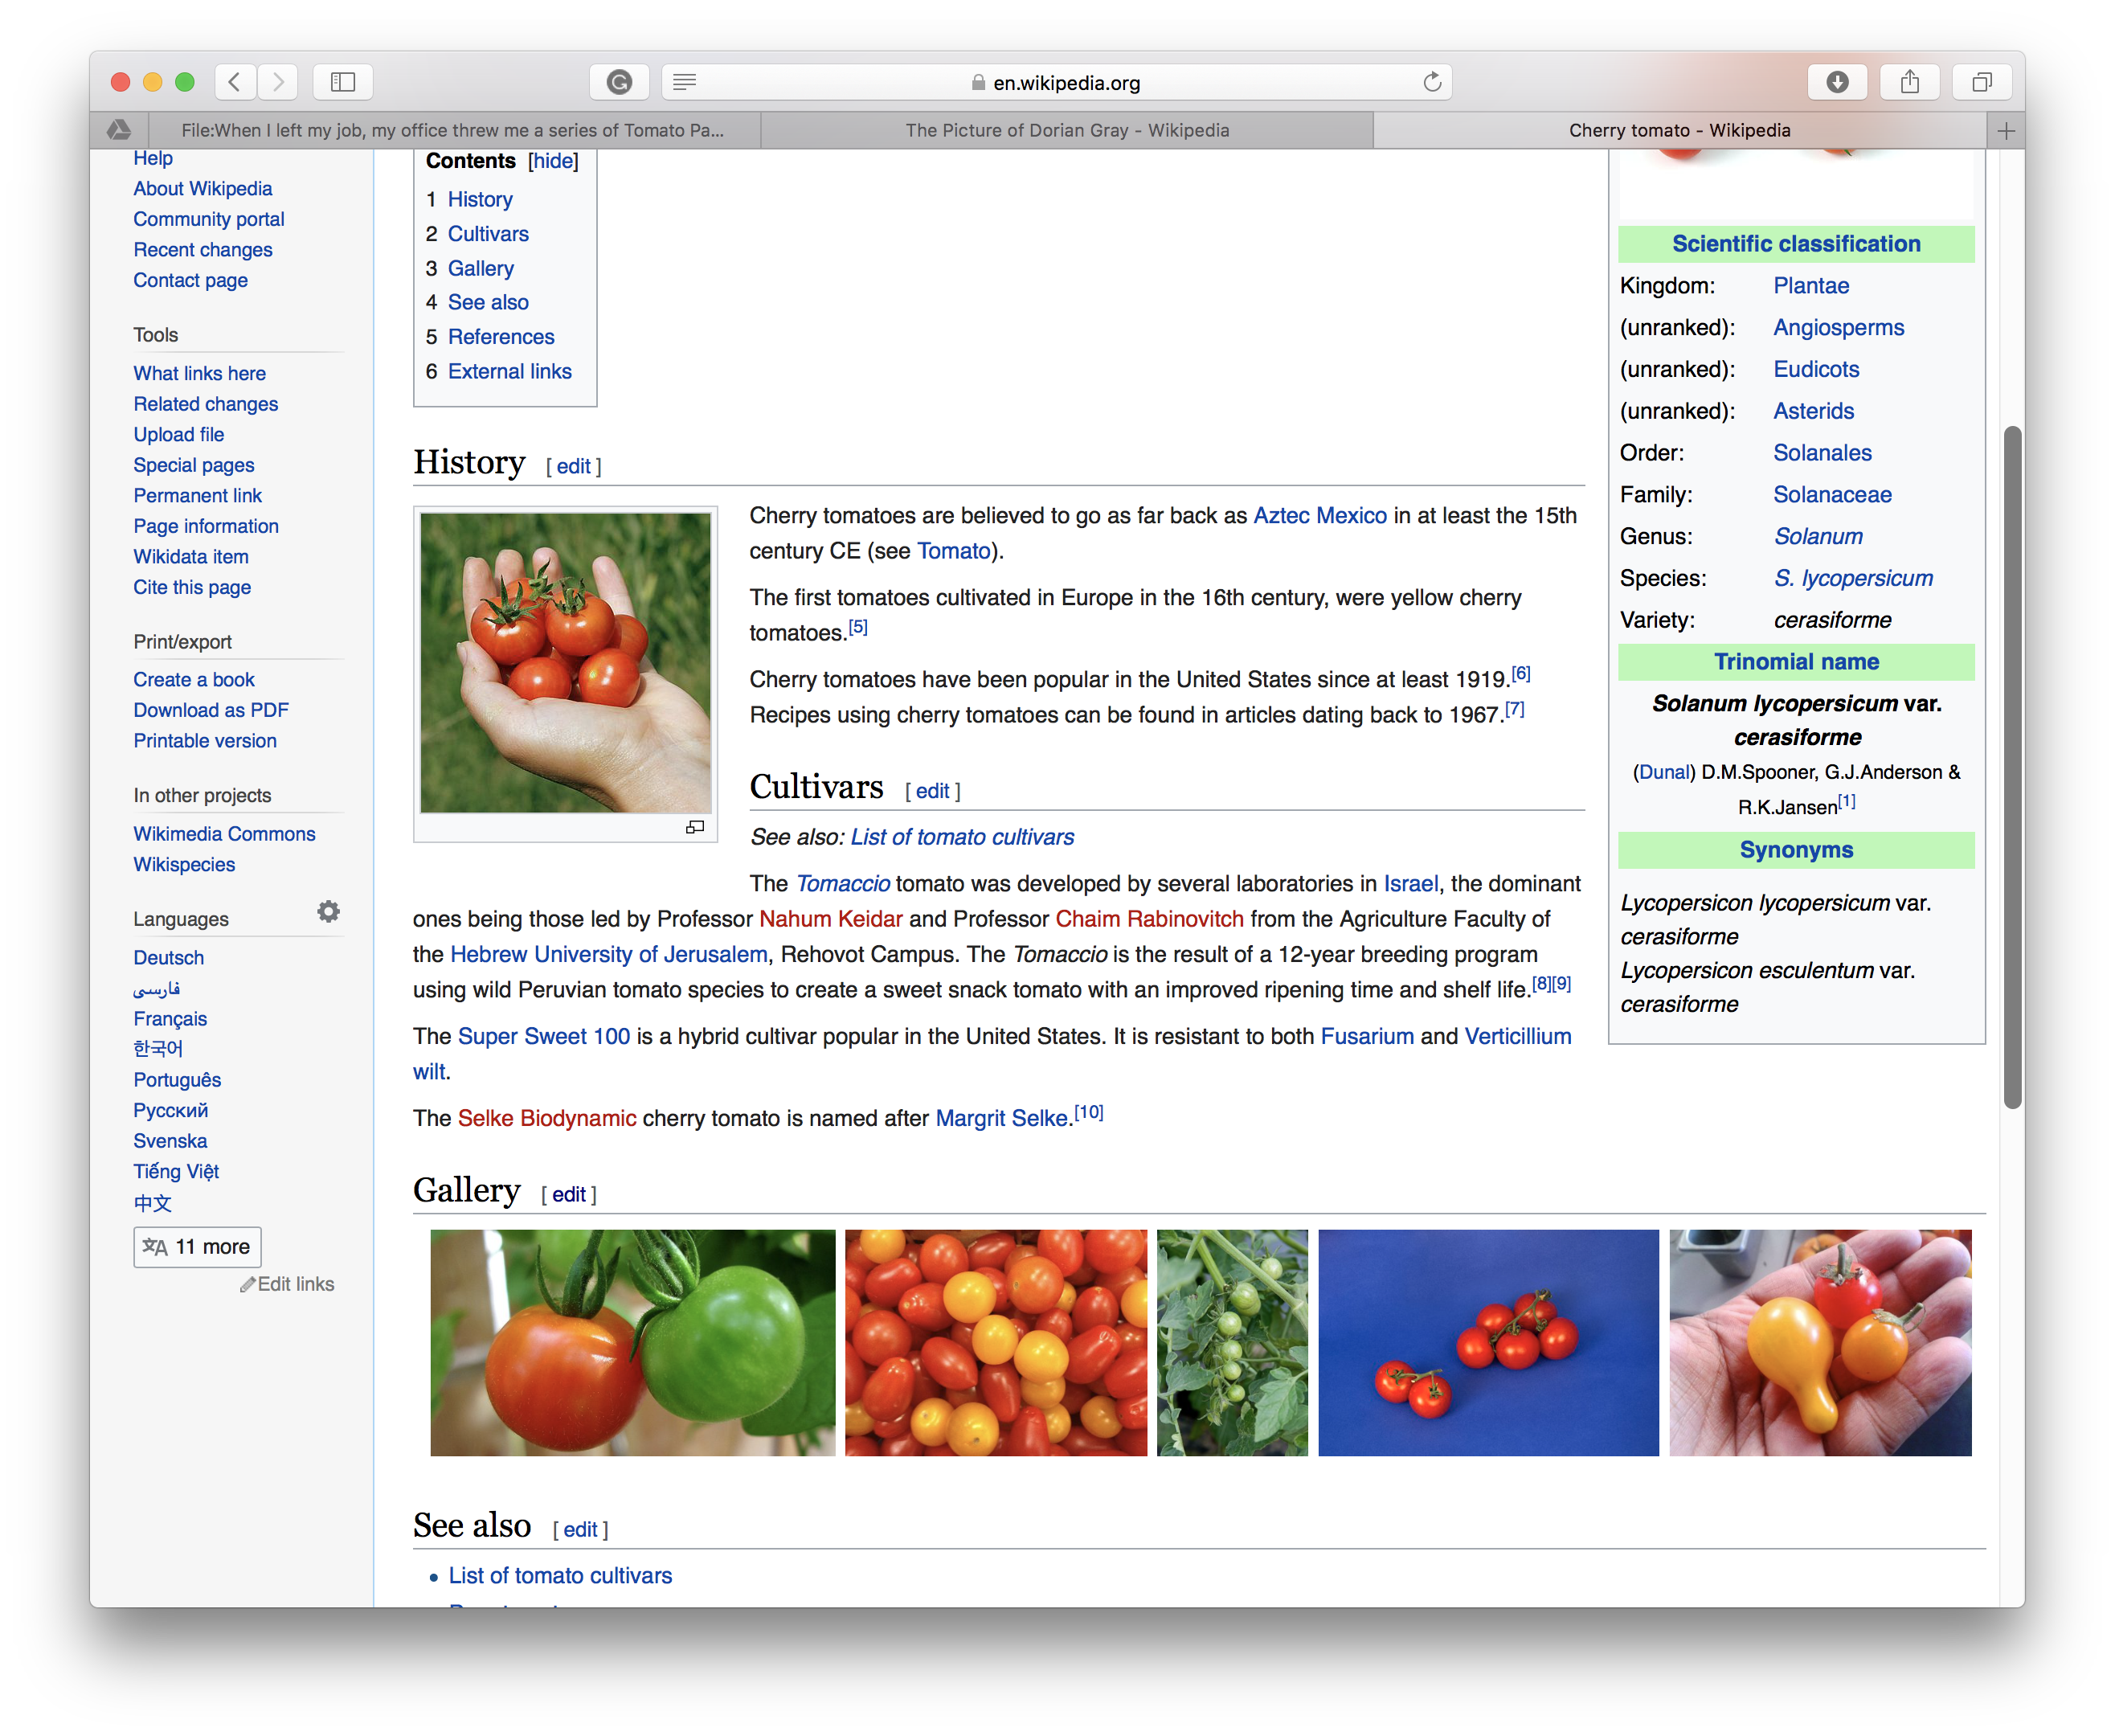Expand the 11 more languages button

pyautogui.click(x=197, y=1247)
